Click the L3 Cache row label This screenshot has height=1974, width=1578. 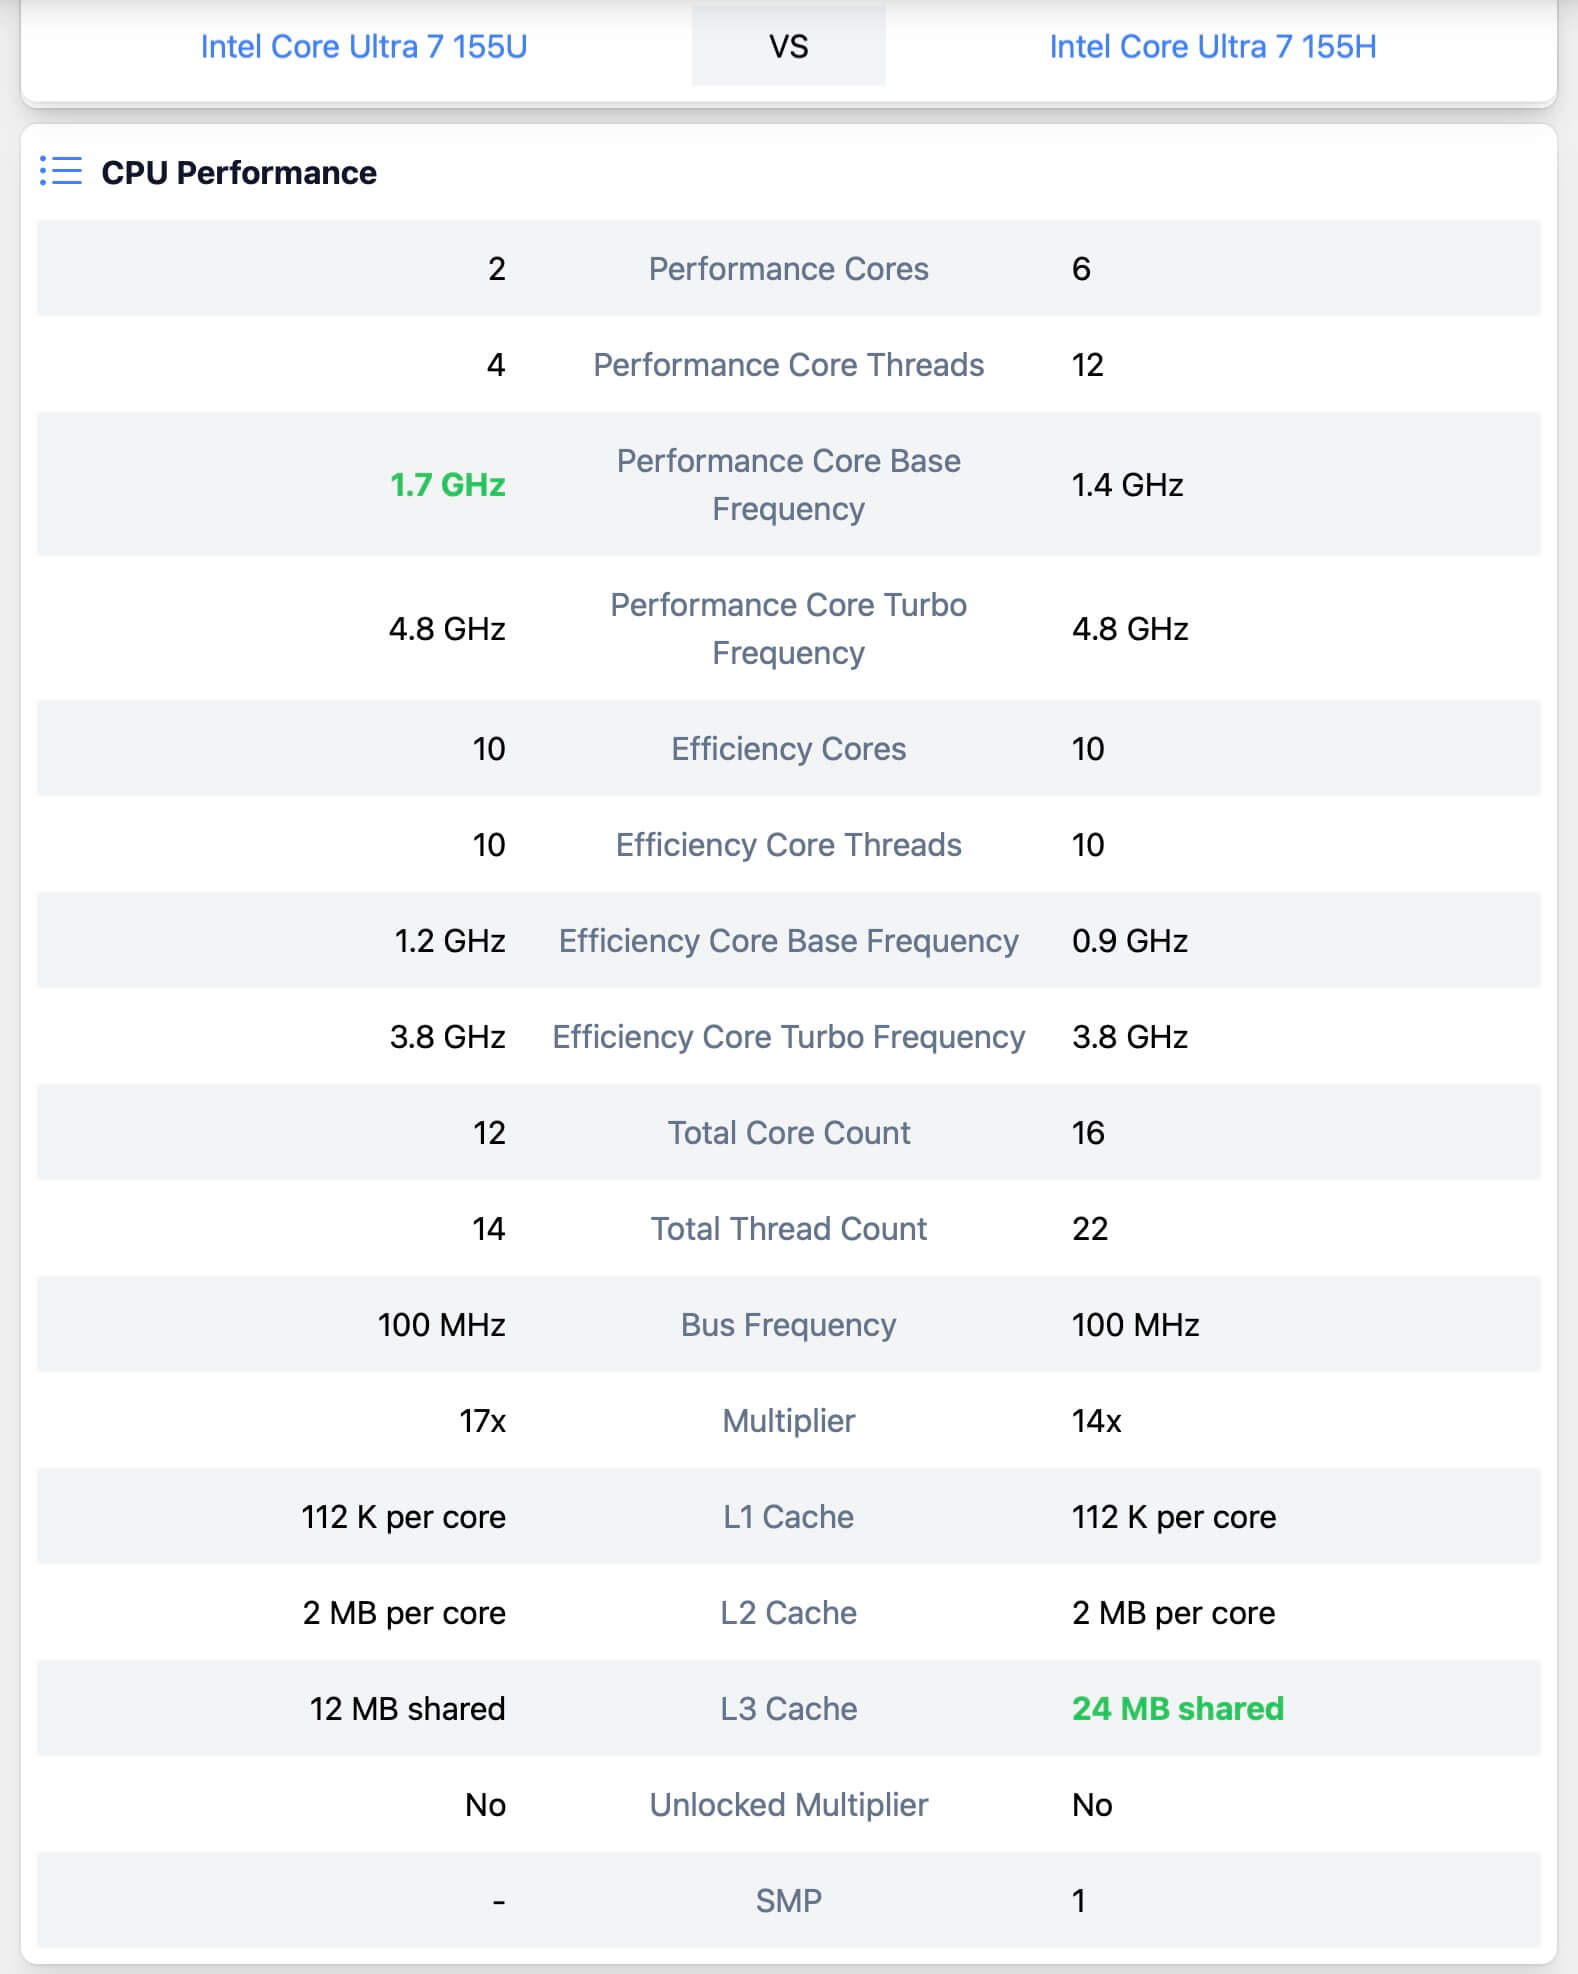(x=788, y=1709)
